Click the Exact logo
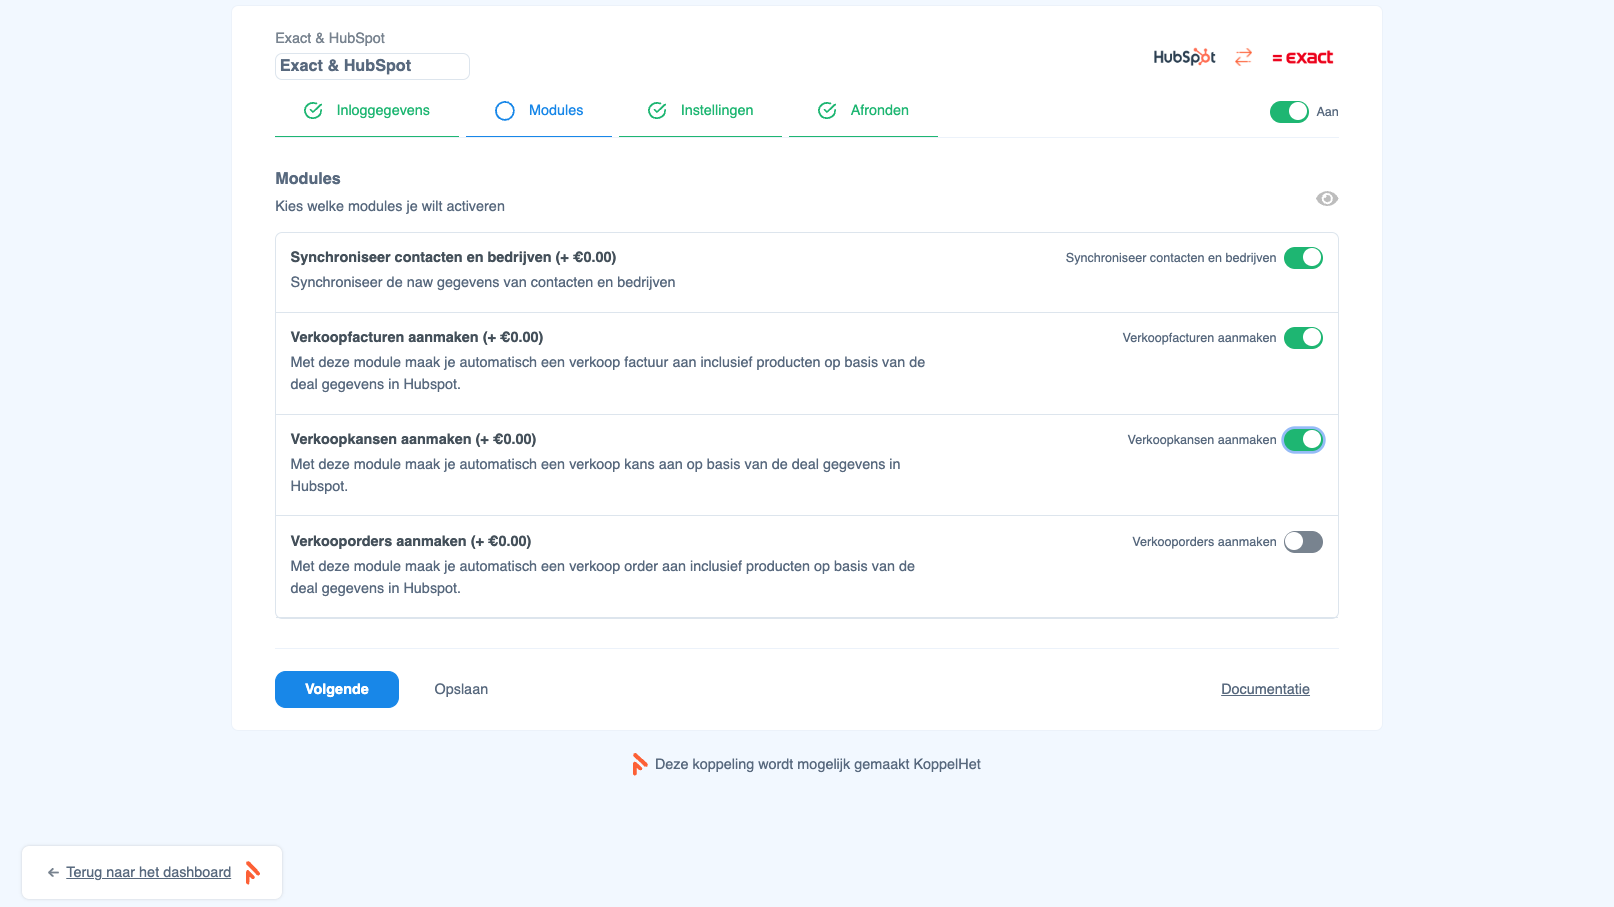 (x=1303, y=57)
